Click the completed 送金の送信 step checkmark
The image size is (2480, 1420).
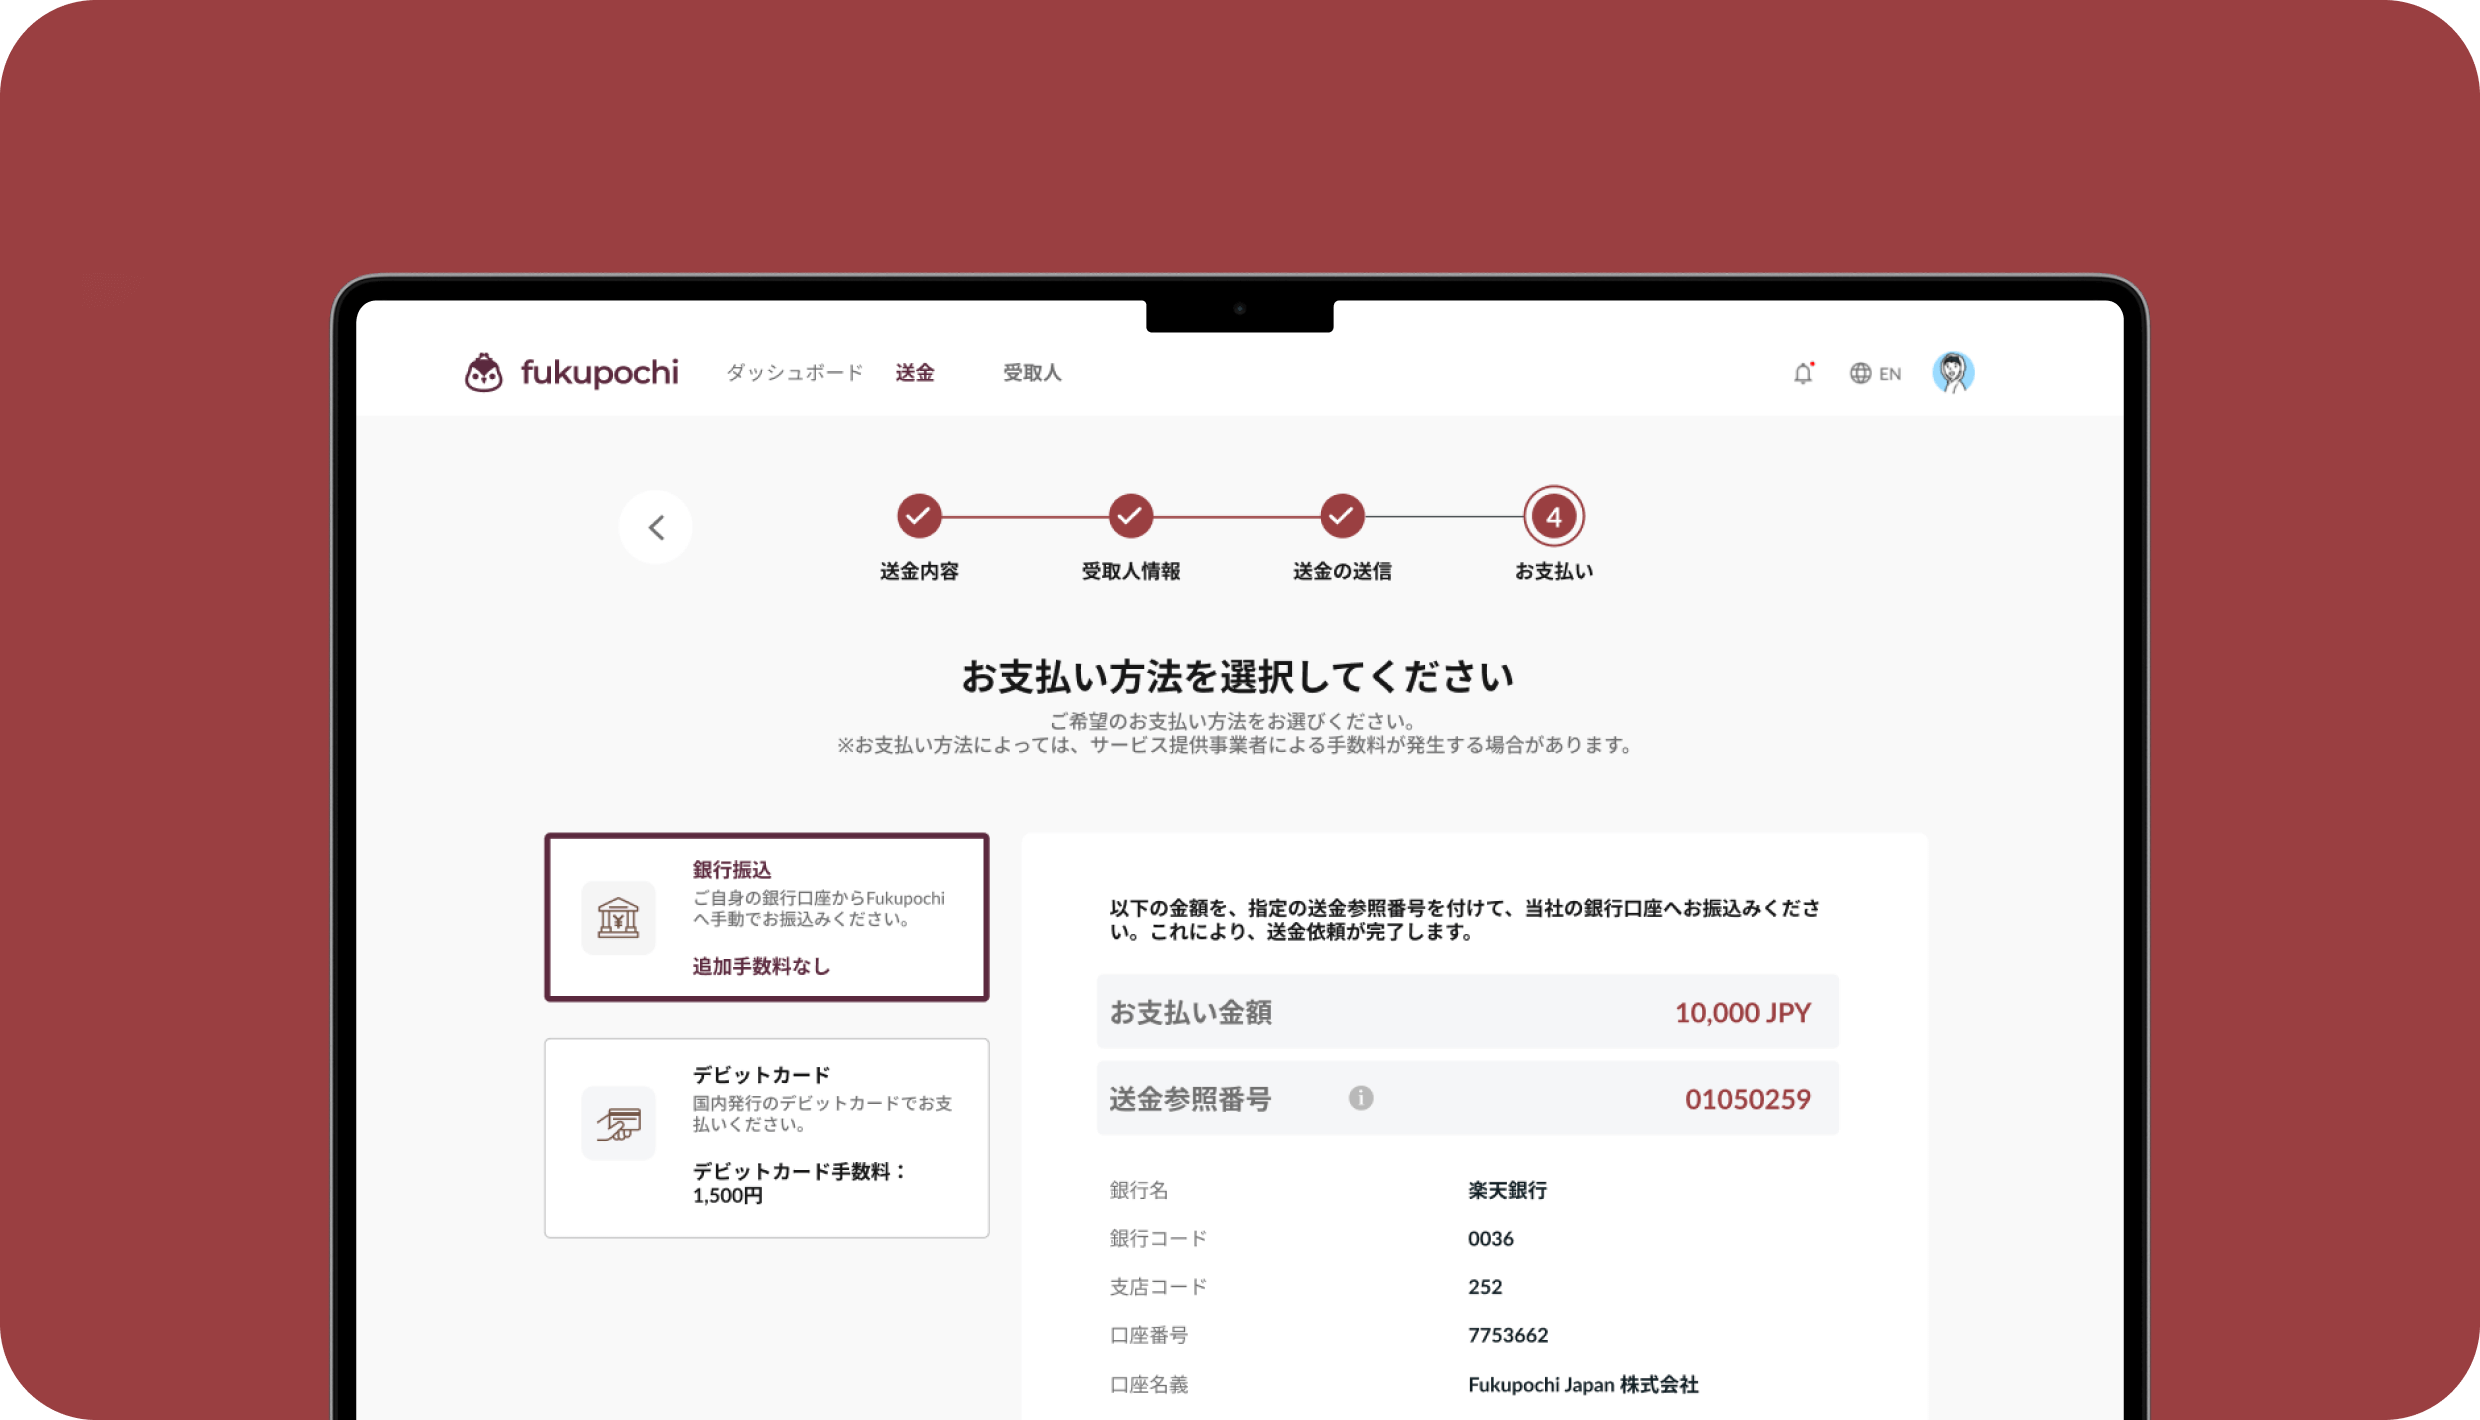tap(1342, 516)
